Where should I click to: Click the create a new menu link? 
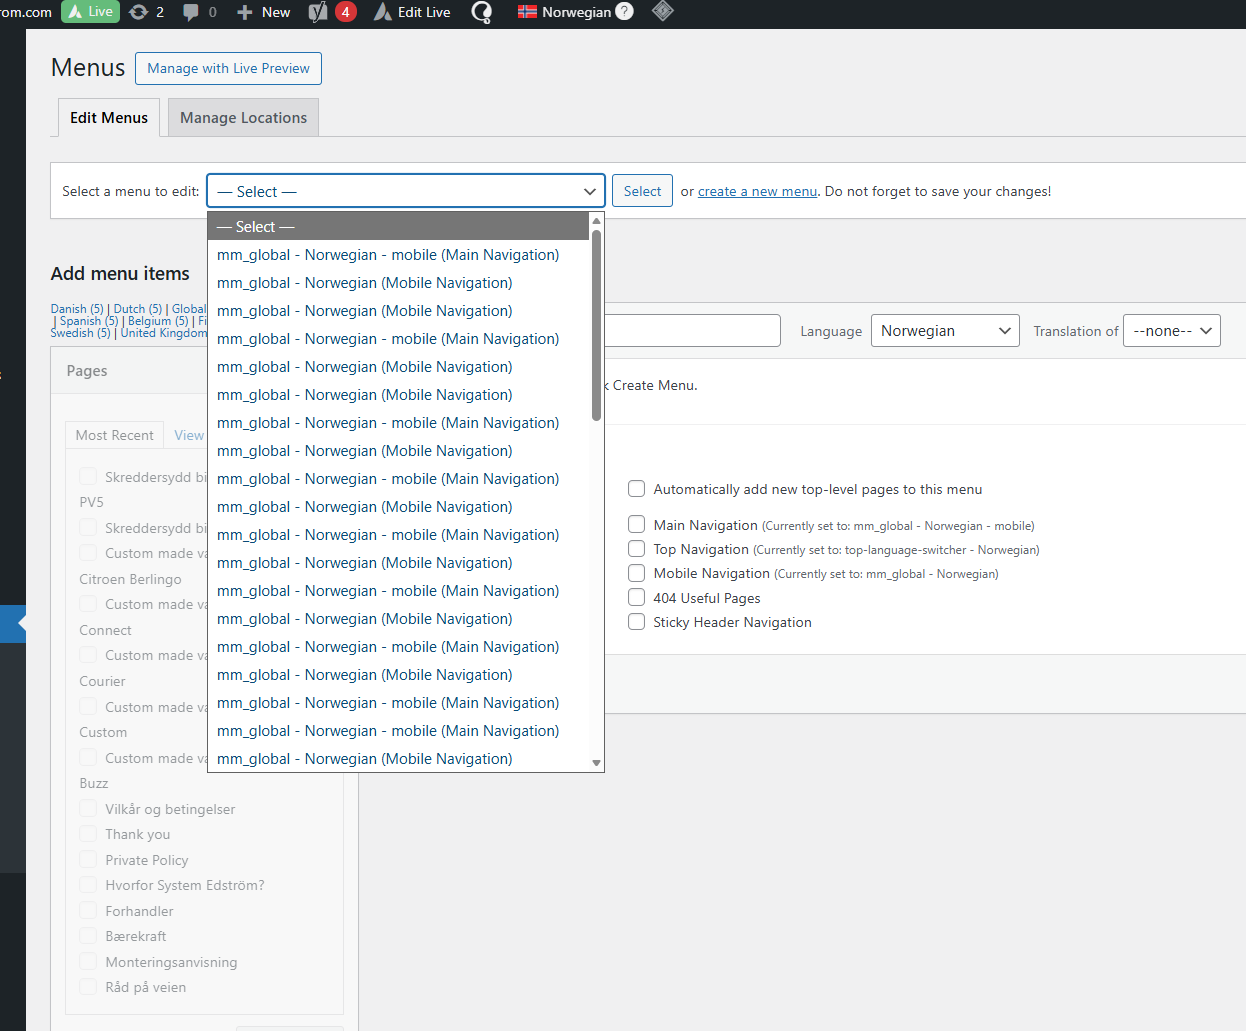757,192
